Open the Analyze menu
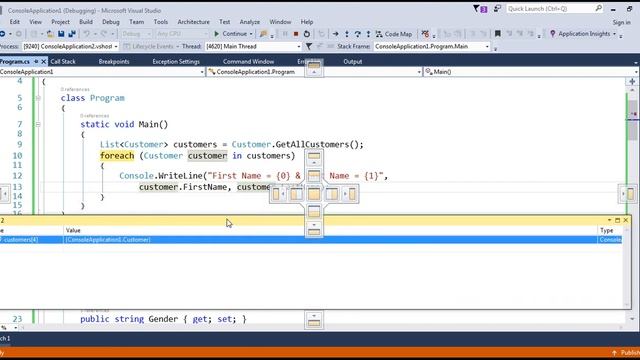The image size is (640, 360). (x=249, y=22)
